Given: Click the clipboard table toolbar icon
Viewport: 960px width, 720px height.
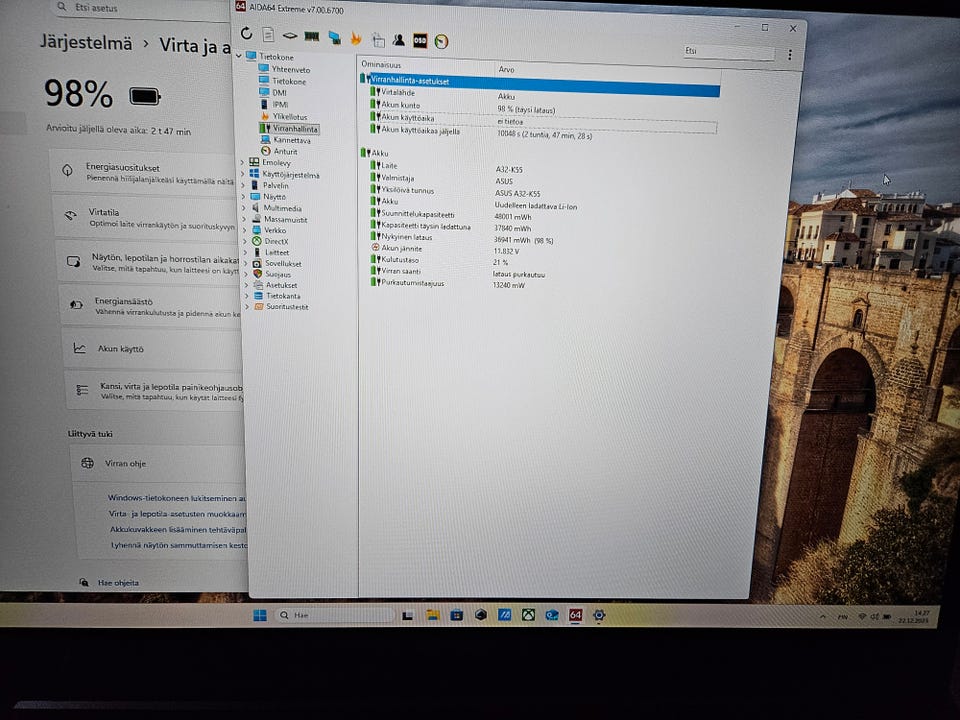Looking at the screenshot, I should [378, 40].
